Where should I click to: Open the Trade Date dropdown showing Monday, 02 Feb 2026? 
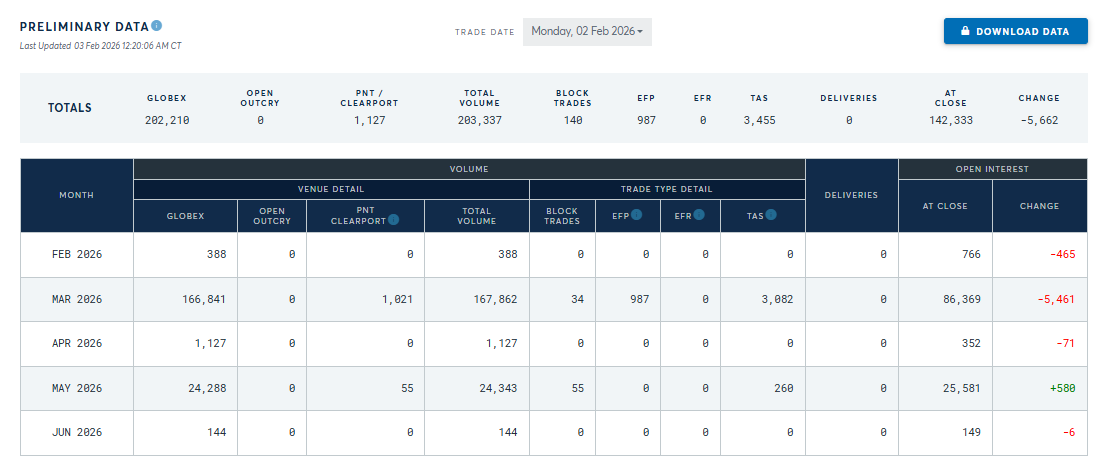click(x=587, y=32)
